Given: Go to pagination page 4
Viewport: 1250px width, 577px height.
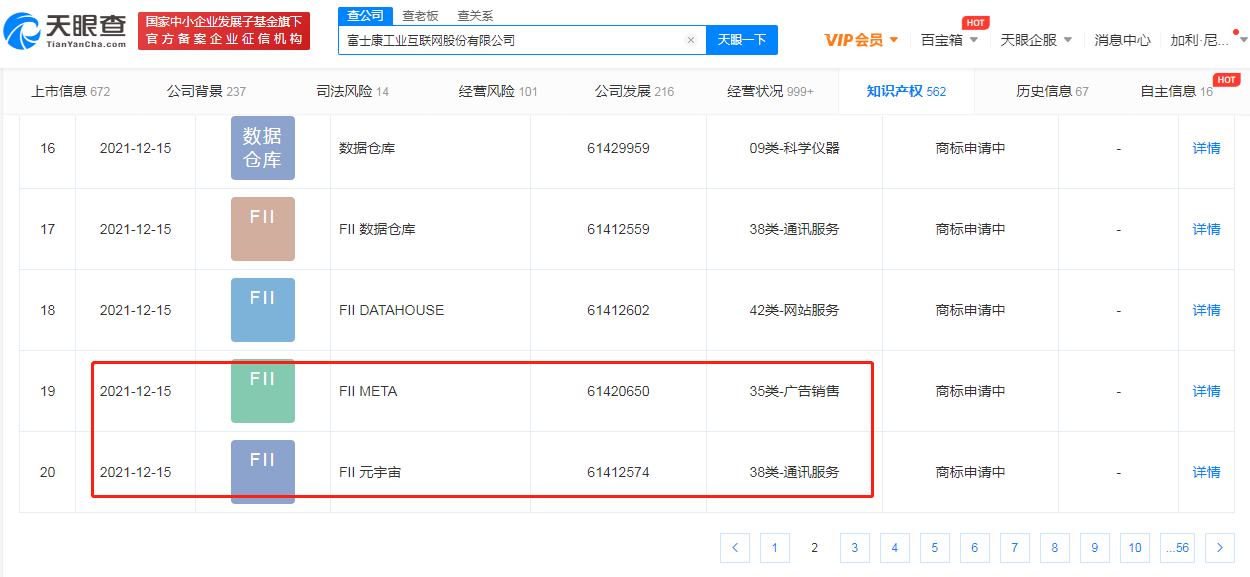Looking at the screenshot, I should 895,547.
